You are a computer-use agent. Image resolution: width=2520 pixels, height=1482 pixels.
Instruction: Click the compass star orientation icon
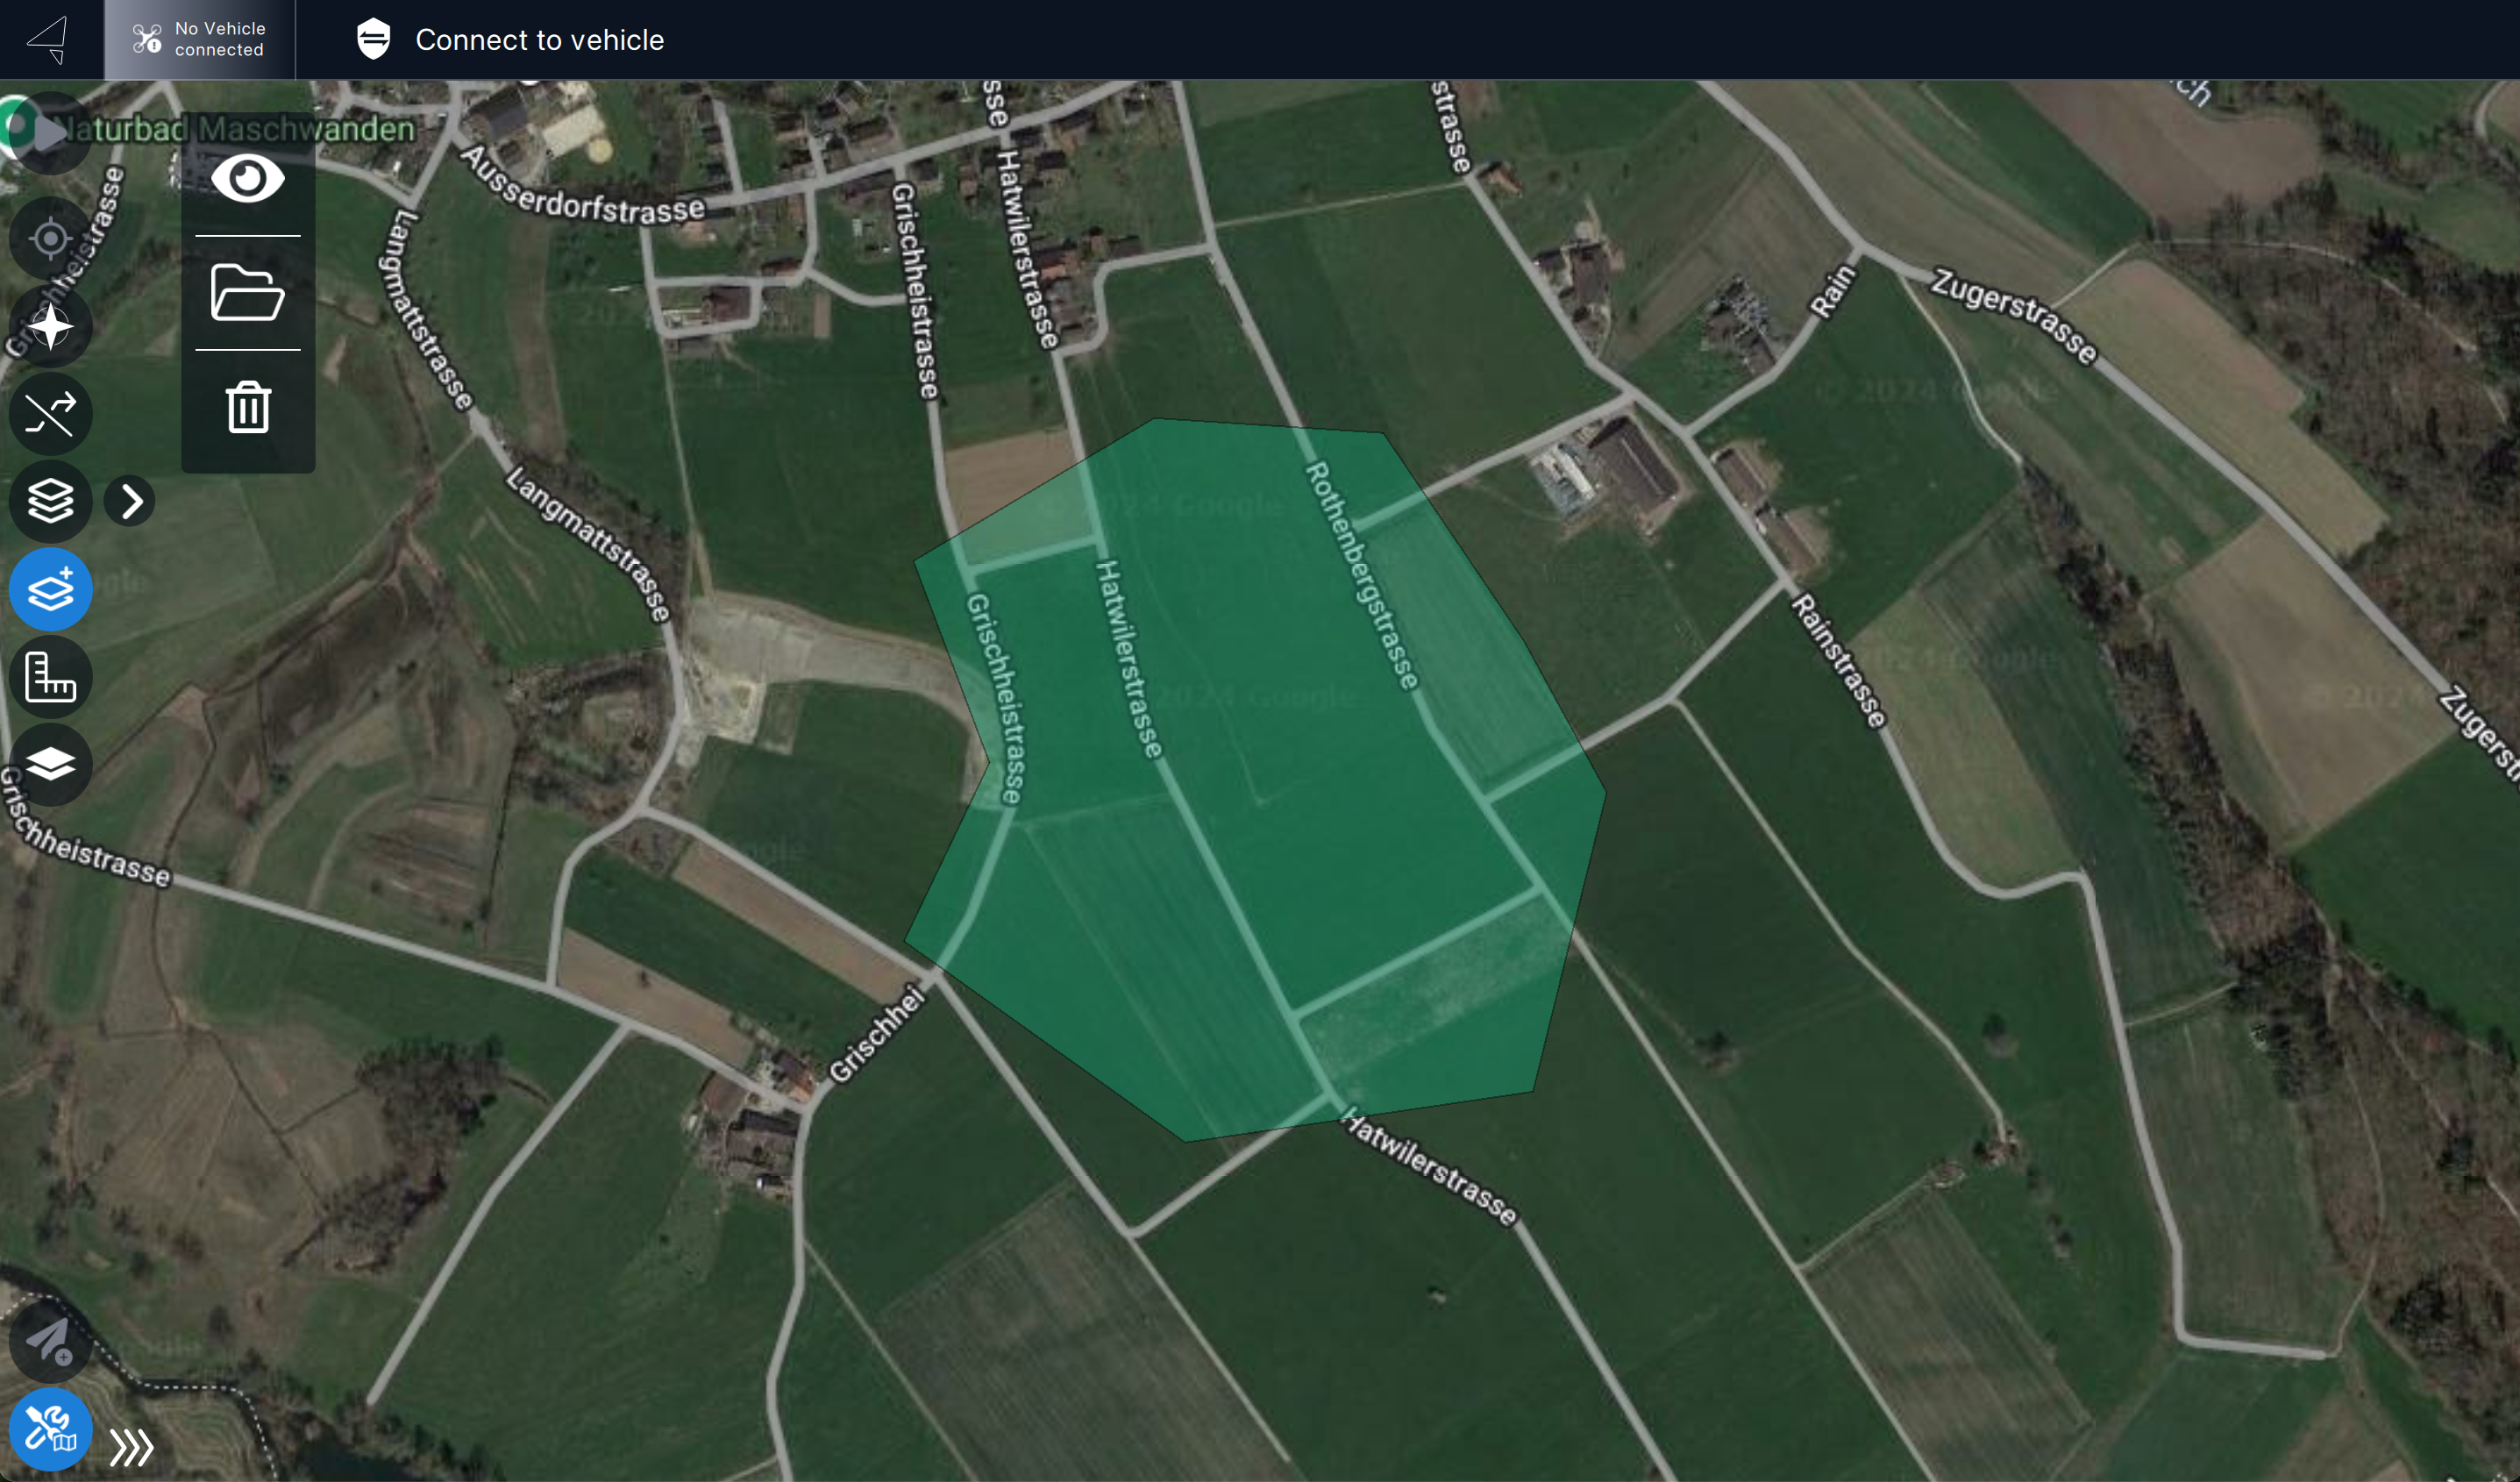click(50, 326)
